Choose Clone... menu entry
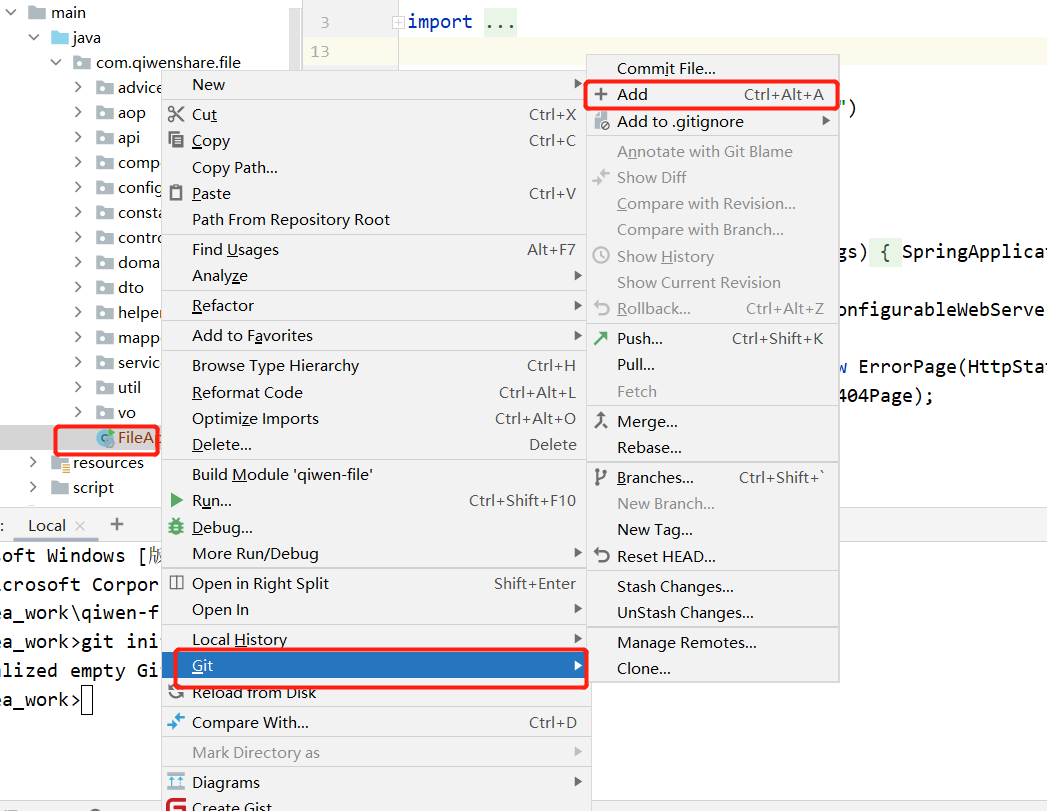1047x811 pixels. click(712, 668)
